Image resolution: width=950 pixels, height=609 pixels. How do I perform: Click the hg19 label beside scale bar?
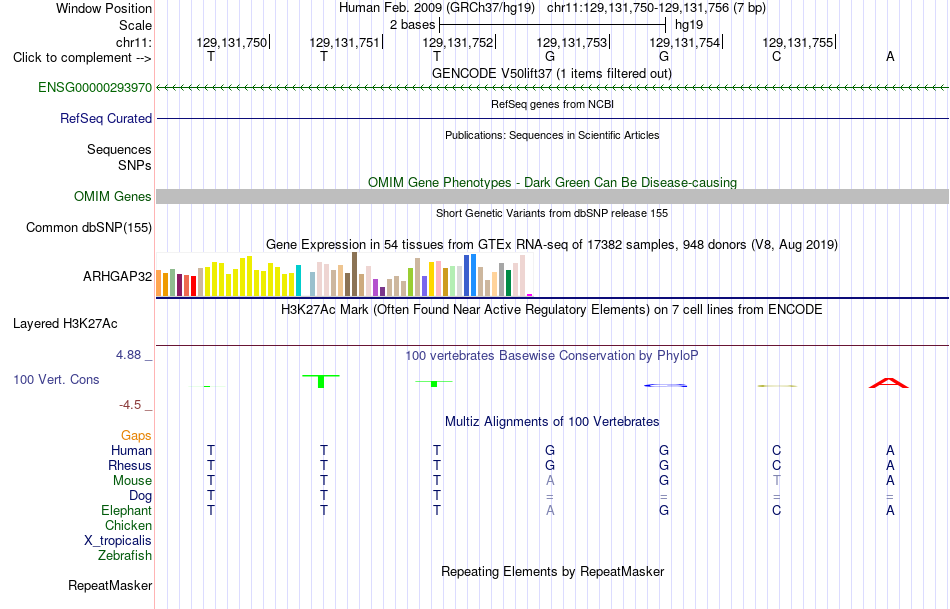tap(689, 25)
